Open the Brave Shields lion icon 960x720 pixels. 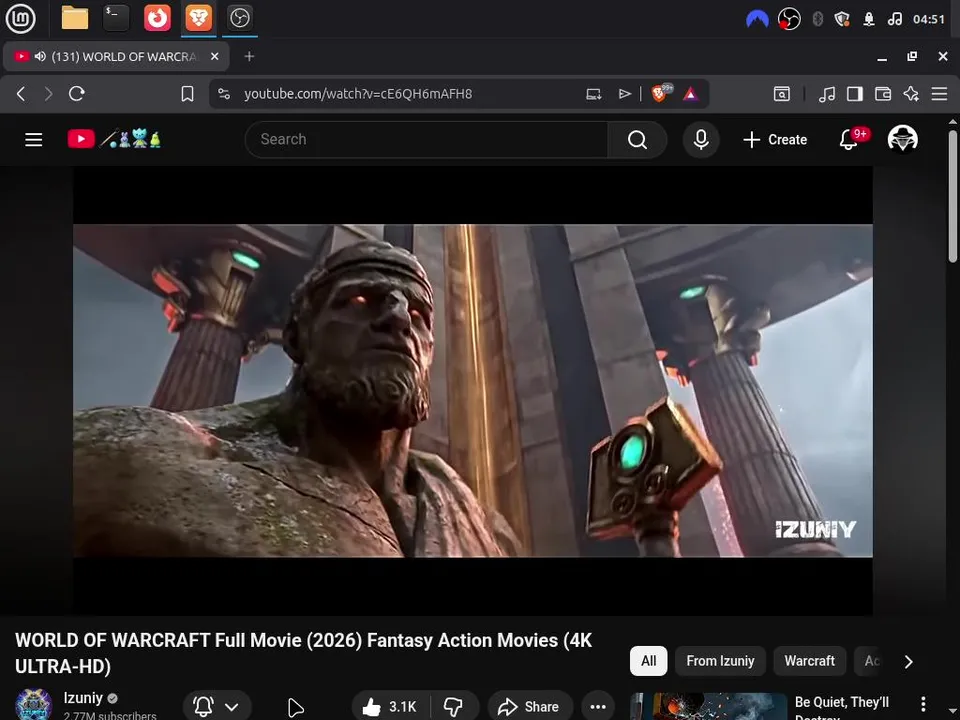(x=661, y=93)
